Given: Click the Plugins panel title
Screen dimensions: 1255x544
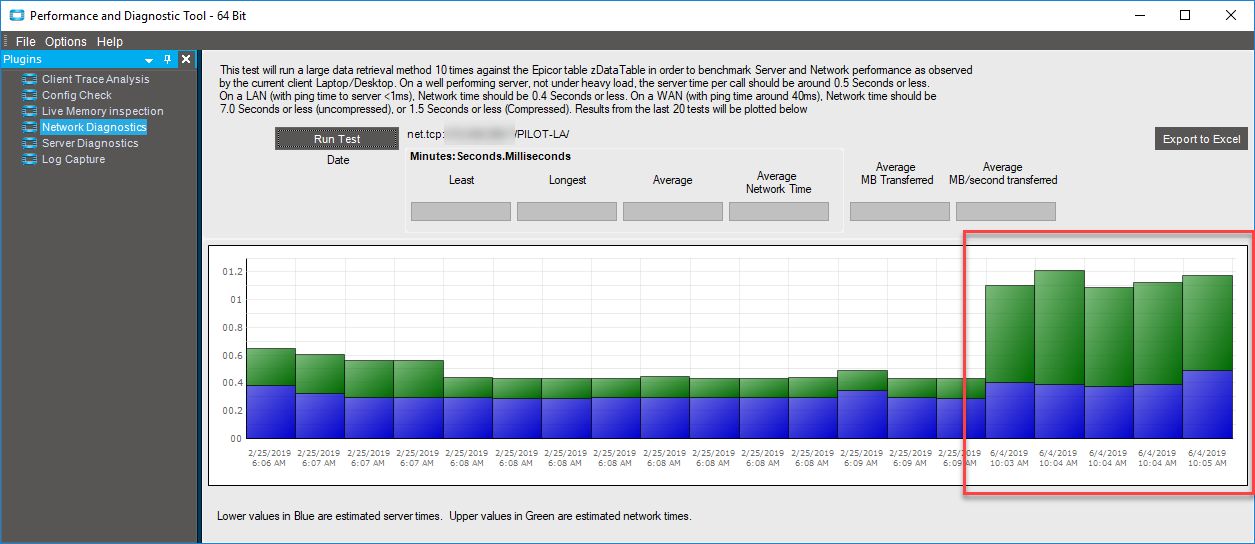Looking at the screenshot, I should (x=22, y=60).
